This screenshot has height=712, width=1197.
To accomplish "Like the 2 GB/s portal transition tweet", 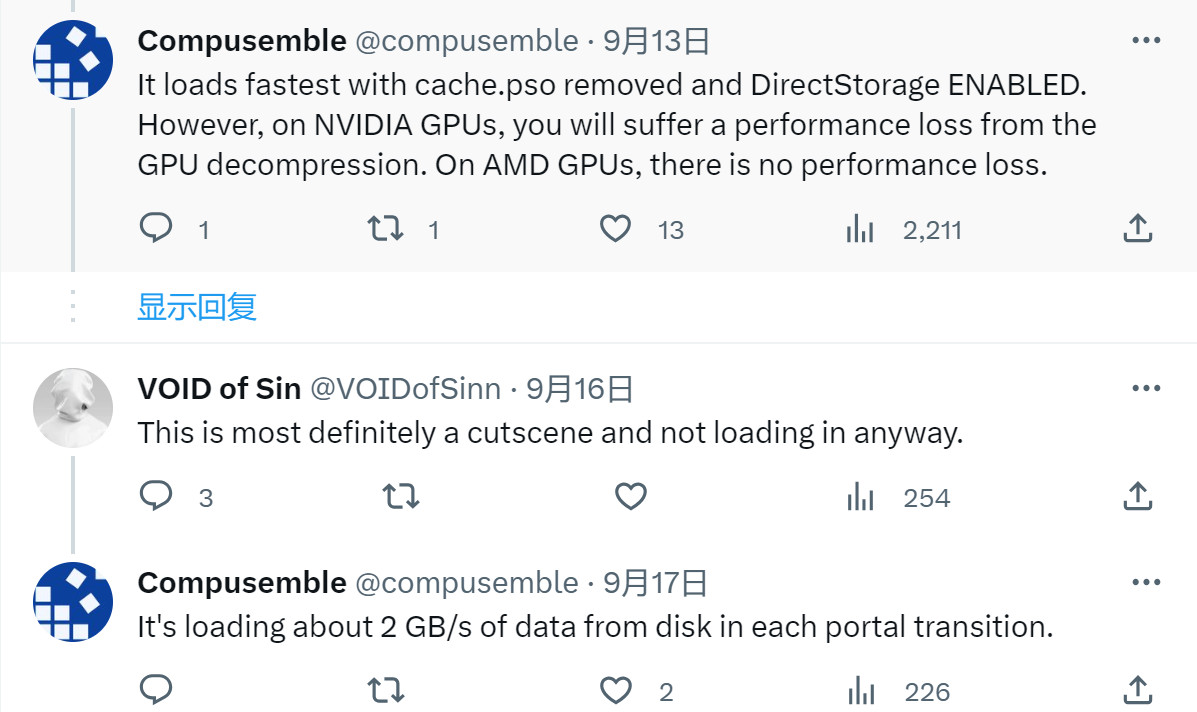I will click(615, 690).
